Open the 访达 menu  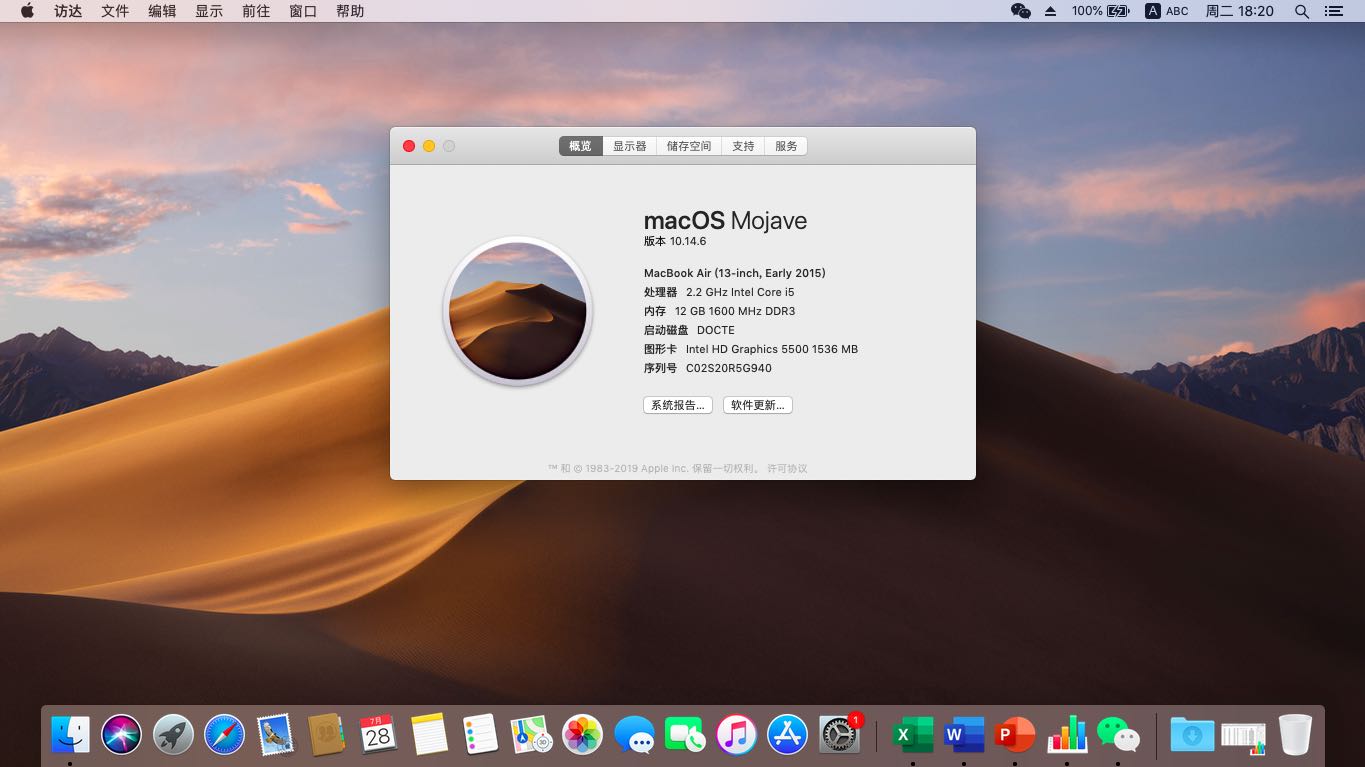point(68,11)
